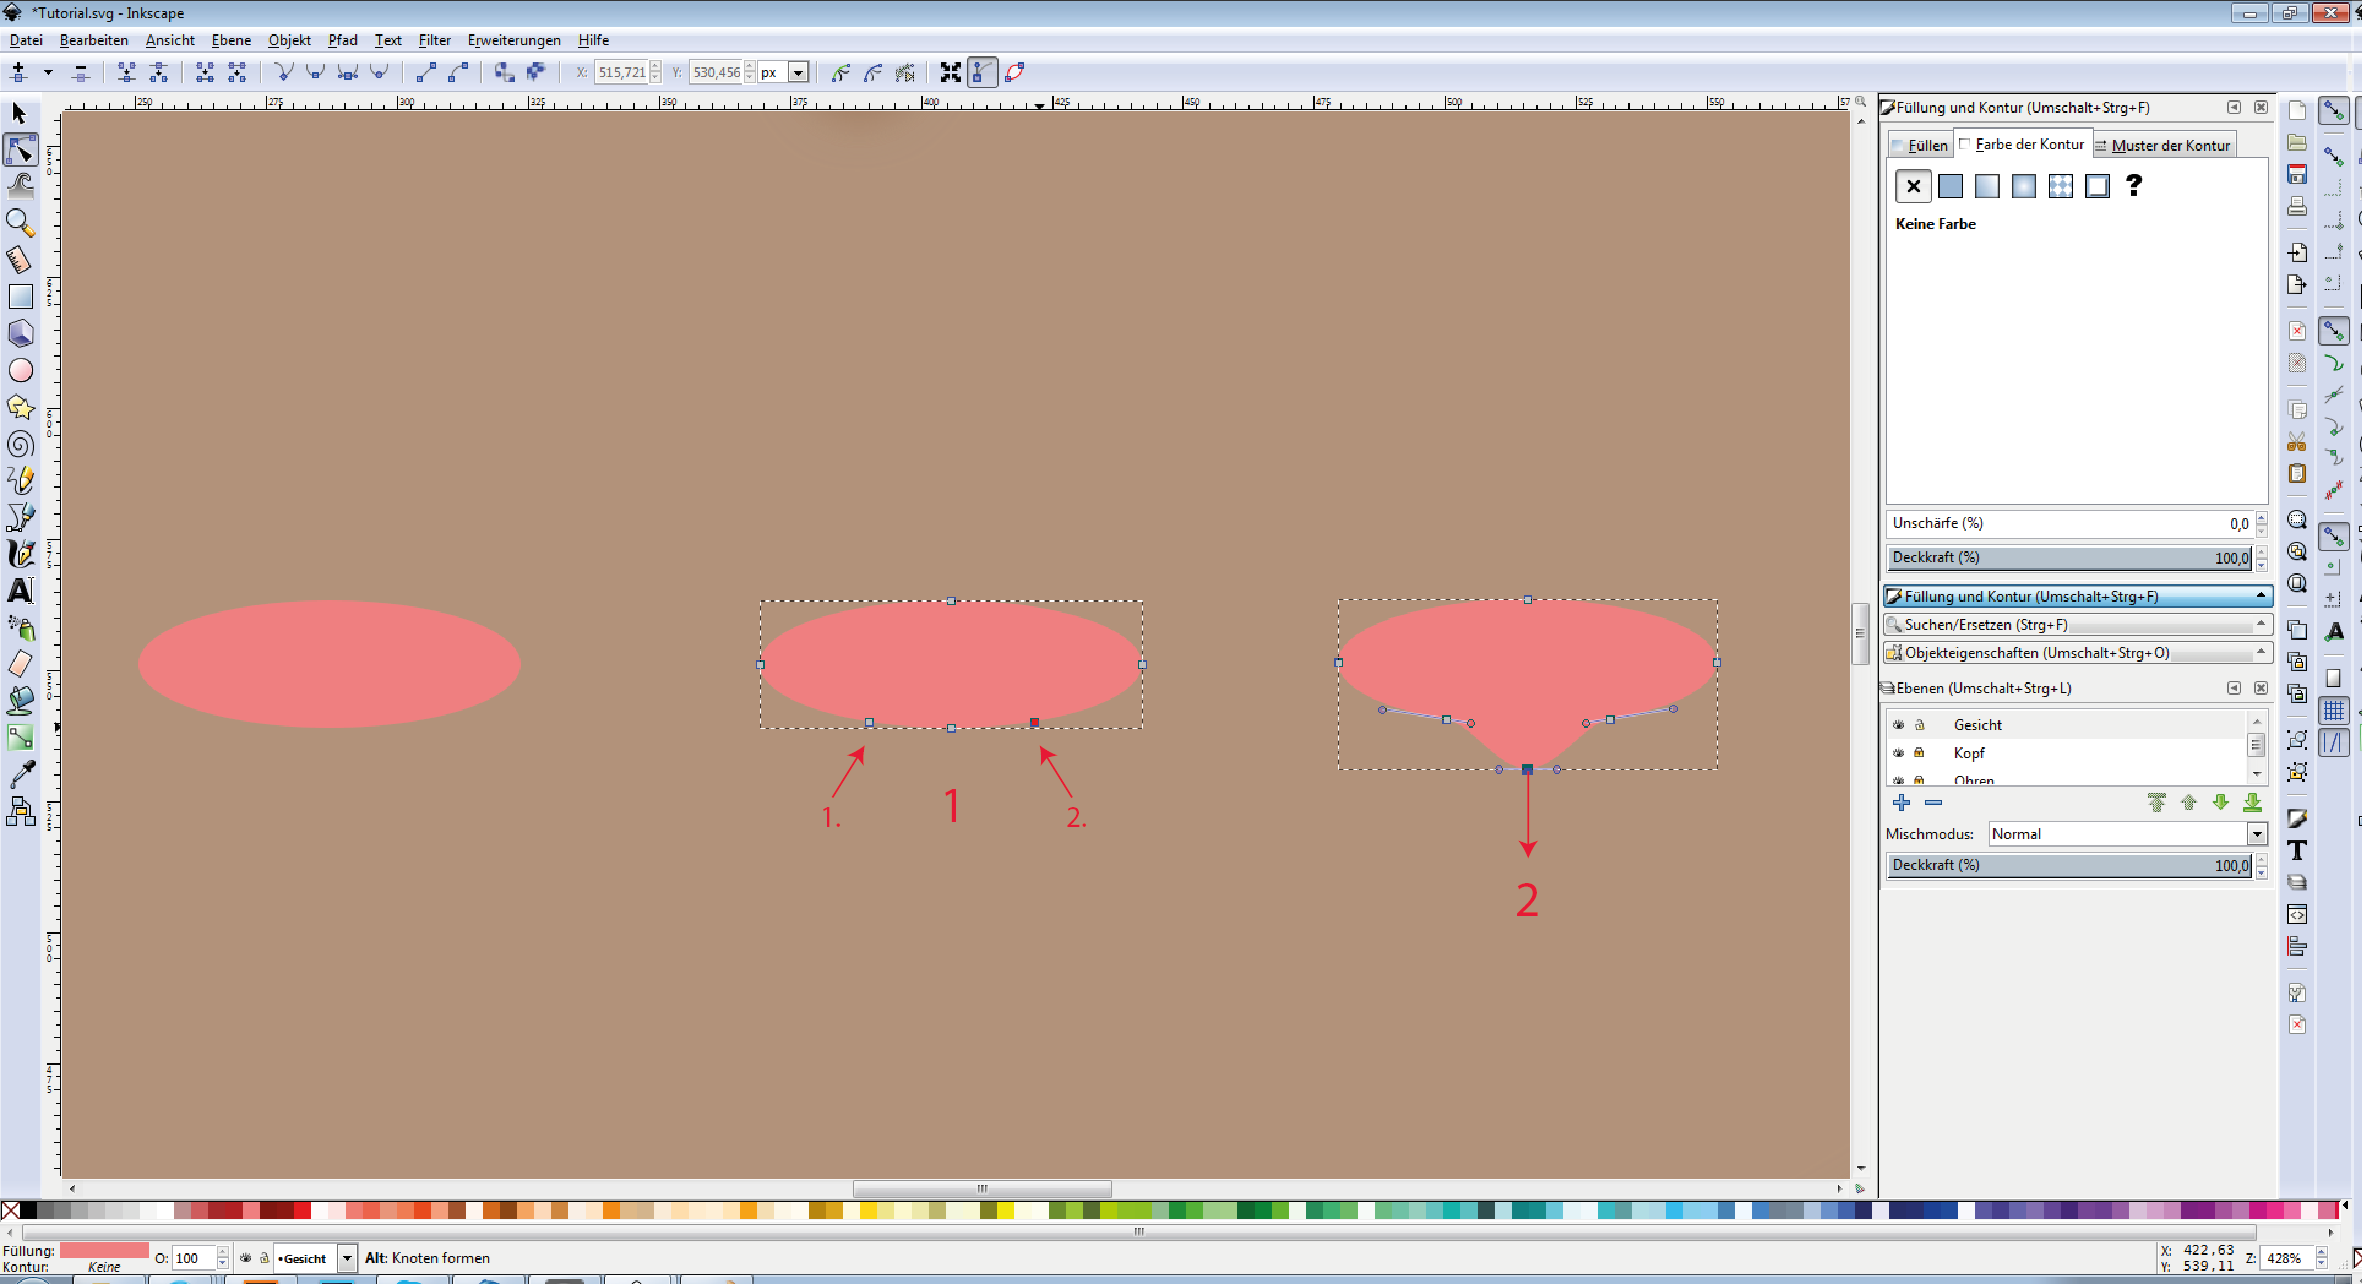Toggle Kopf layer visibility eye
2362x1284 pixels.
tap(1898, 752)
